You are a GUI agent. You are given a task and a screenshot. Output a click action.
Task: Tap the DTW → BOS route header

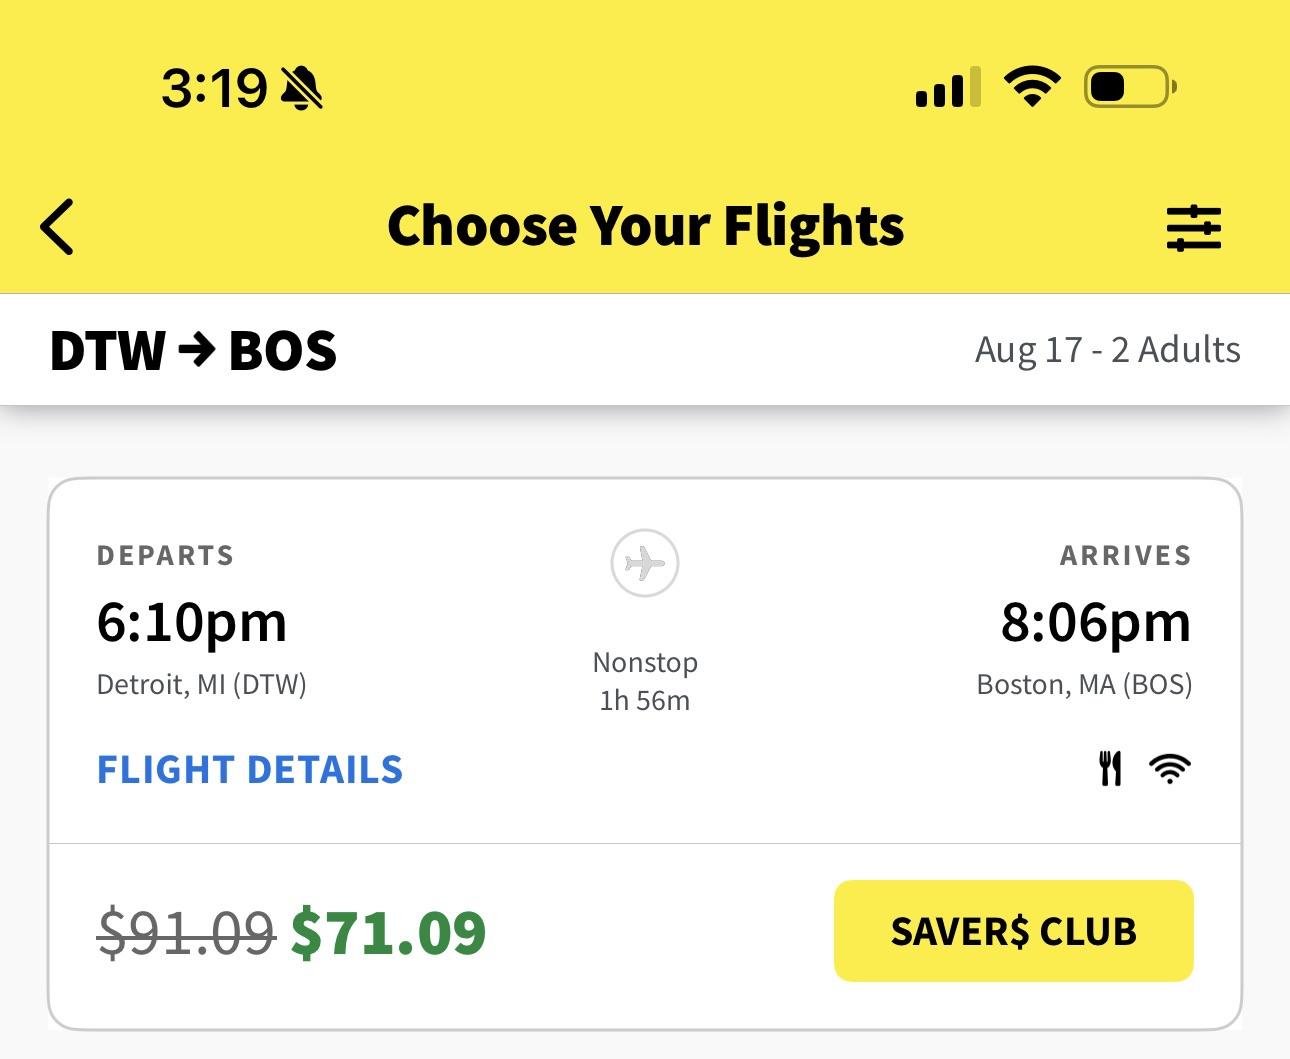coord(193,350)
